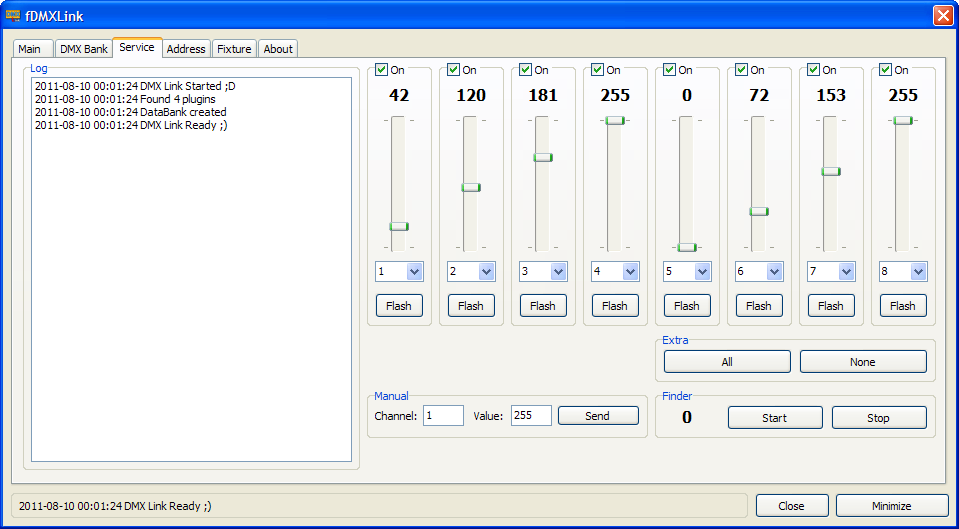Toggle the On checkbox above value 153
Screen dimensions: 959x529
tap(813, 70)
